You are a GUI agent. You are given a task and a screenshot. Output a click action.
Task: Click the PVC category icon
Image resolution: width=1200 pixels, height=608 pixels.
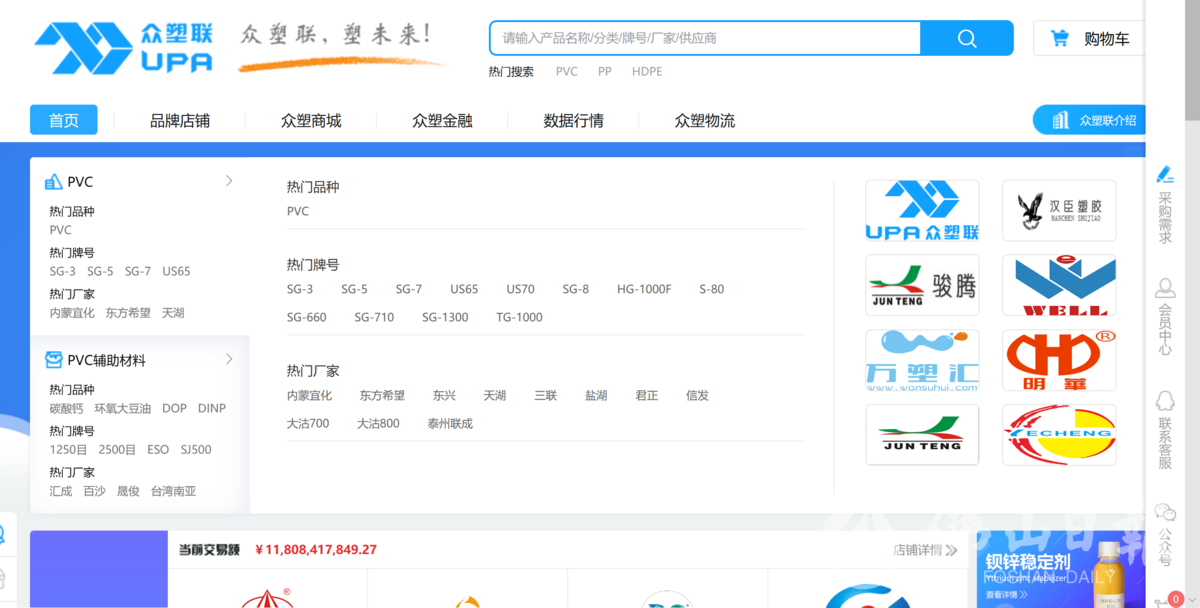tap(54, 182)
